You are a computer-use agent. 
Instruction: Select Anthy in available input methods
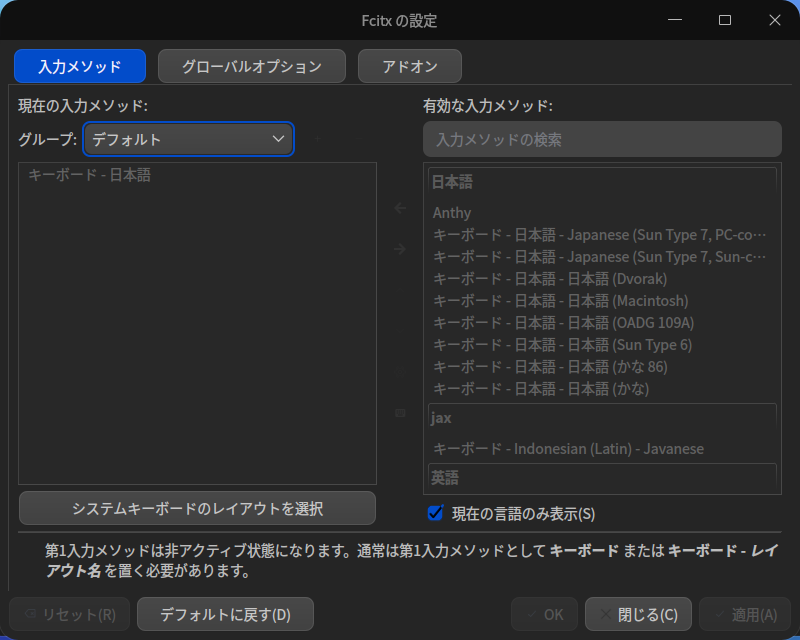click(x=602, y=213)
